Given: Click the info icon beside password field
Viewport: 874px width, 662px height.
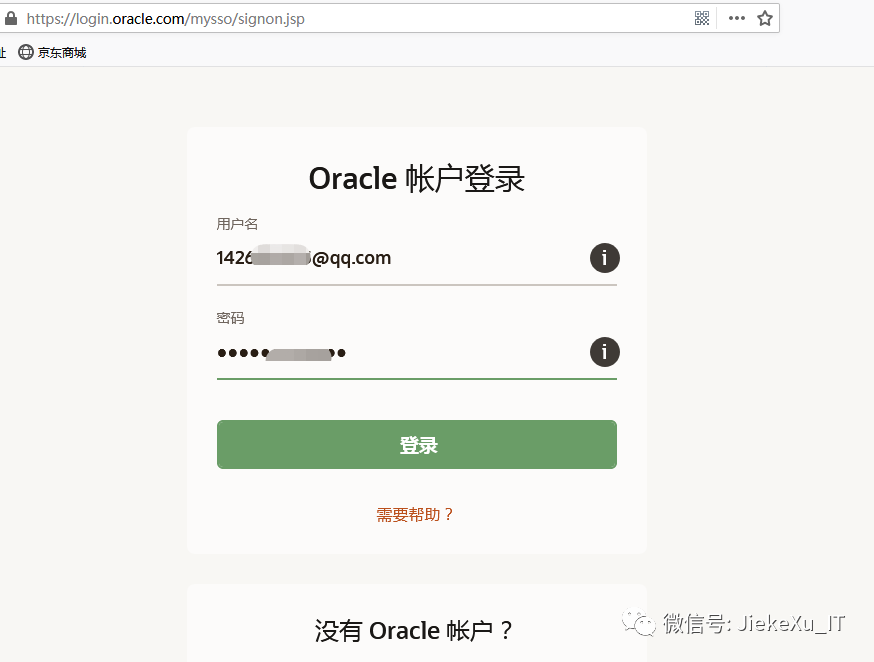Looking at the screenshot, I should (605, 352).
